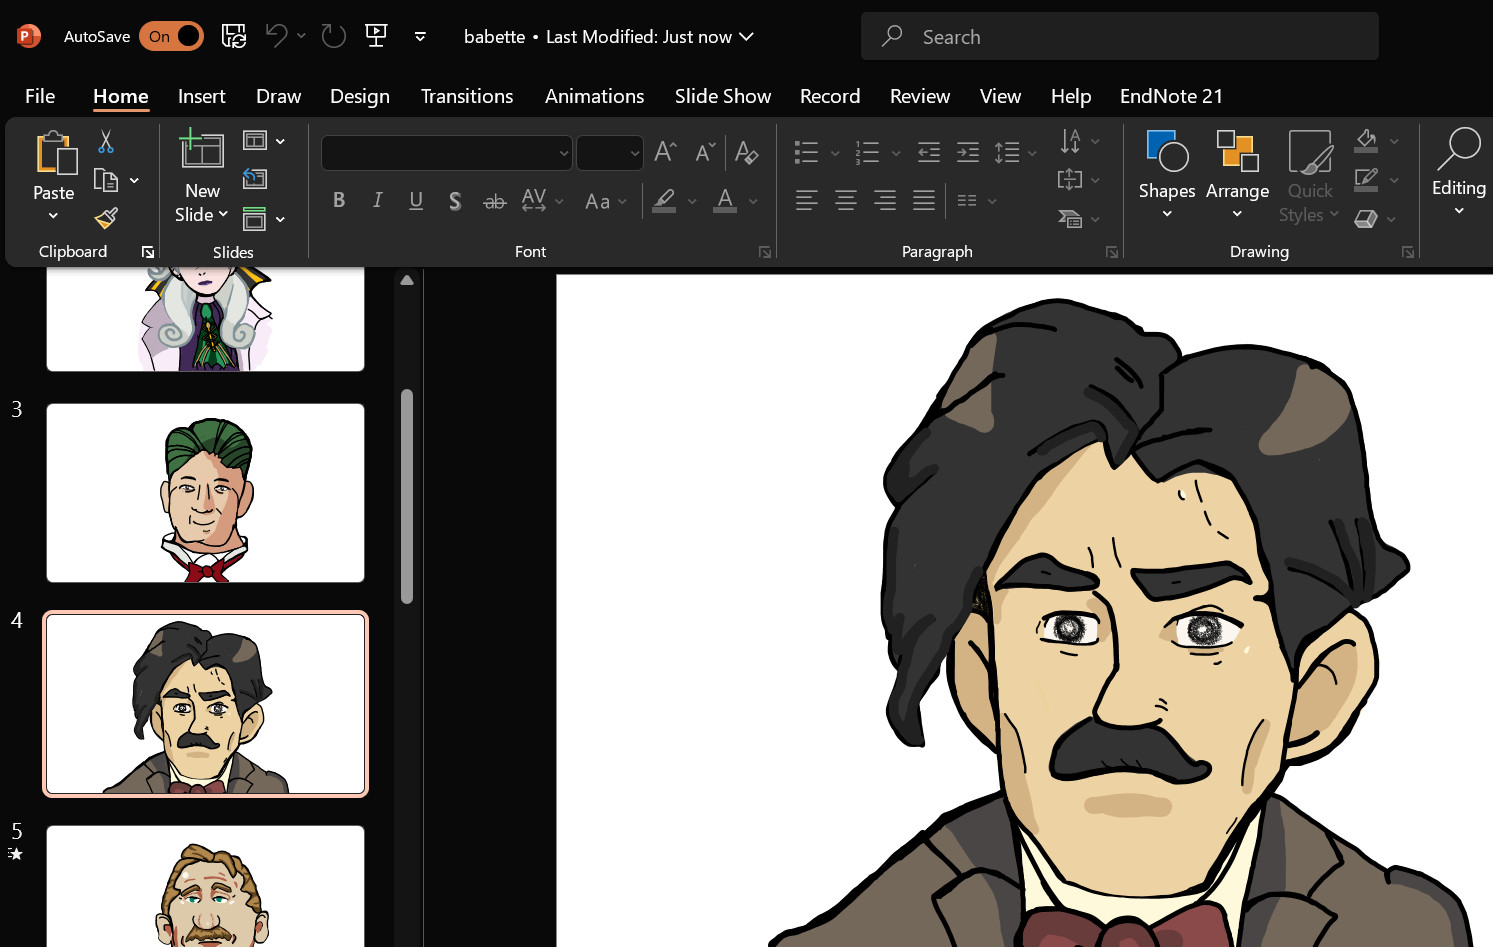Image resolution: width=1493 pixels, height=947 pixels.
Task: Click the Reset slide icon
Action: pos(256,179)
